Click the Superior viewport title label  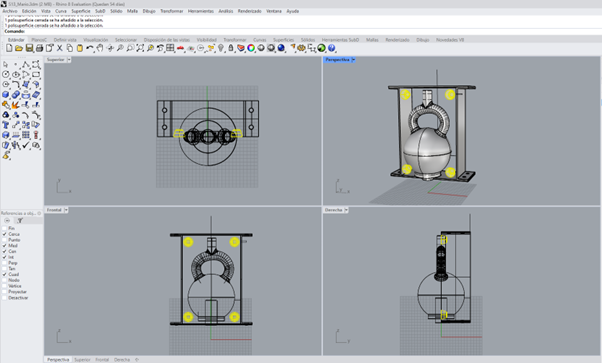pyautogui.click(x=56, y=60)
